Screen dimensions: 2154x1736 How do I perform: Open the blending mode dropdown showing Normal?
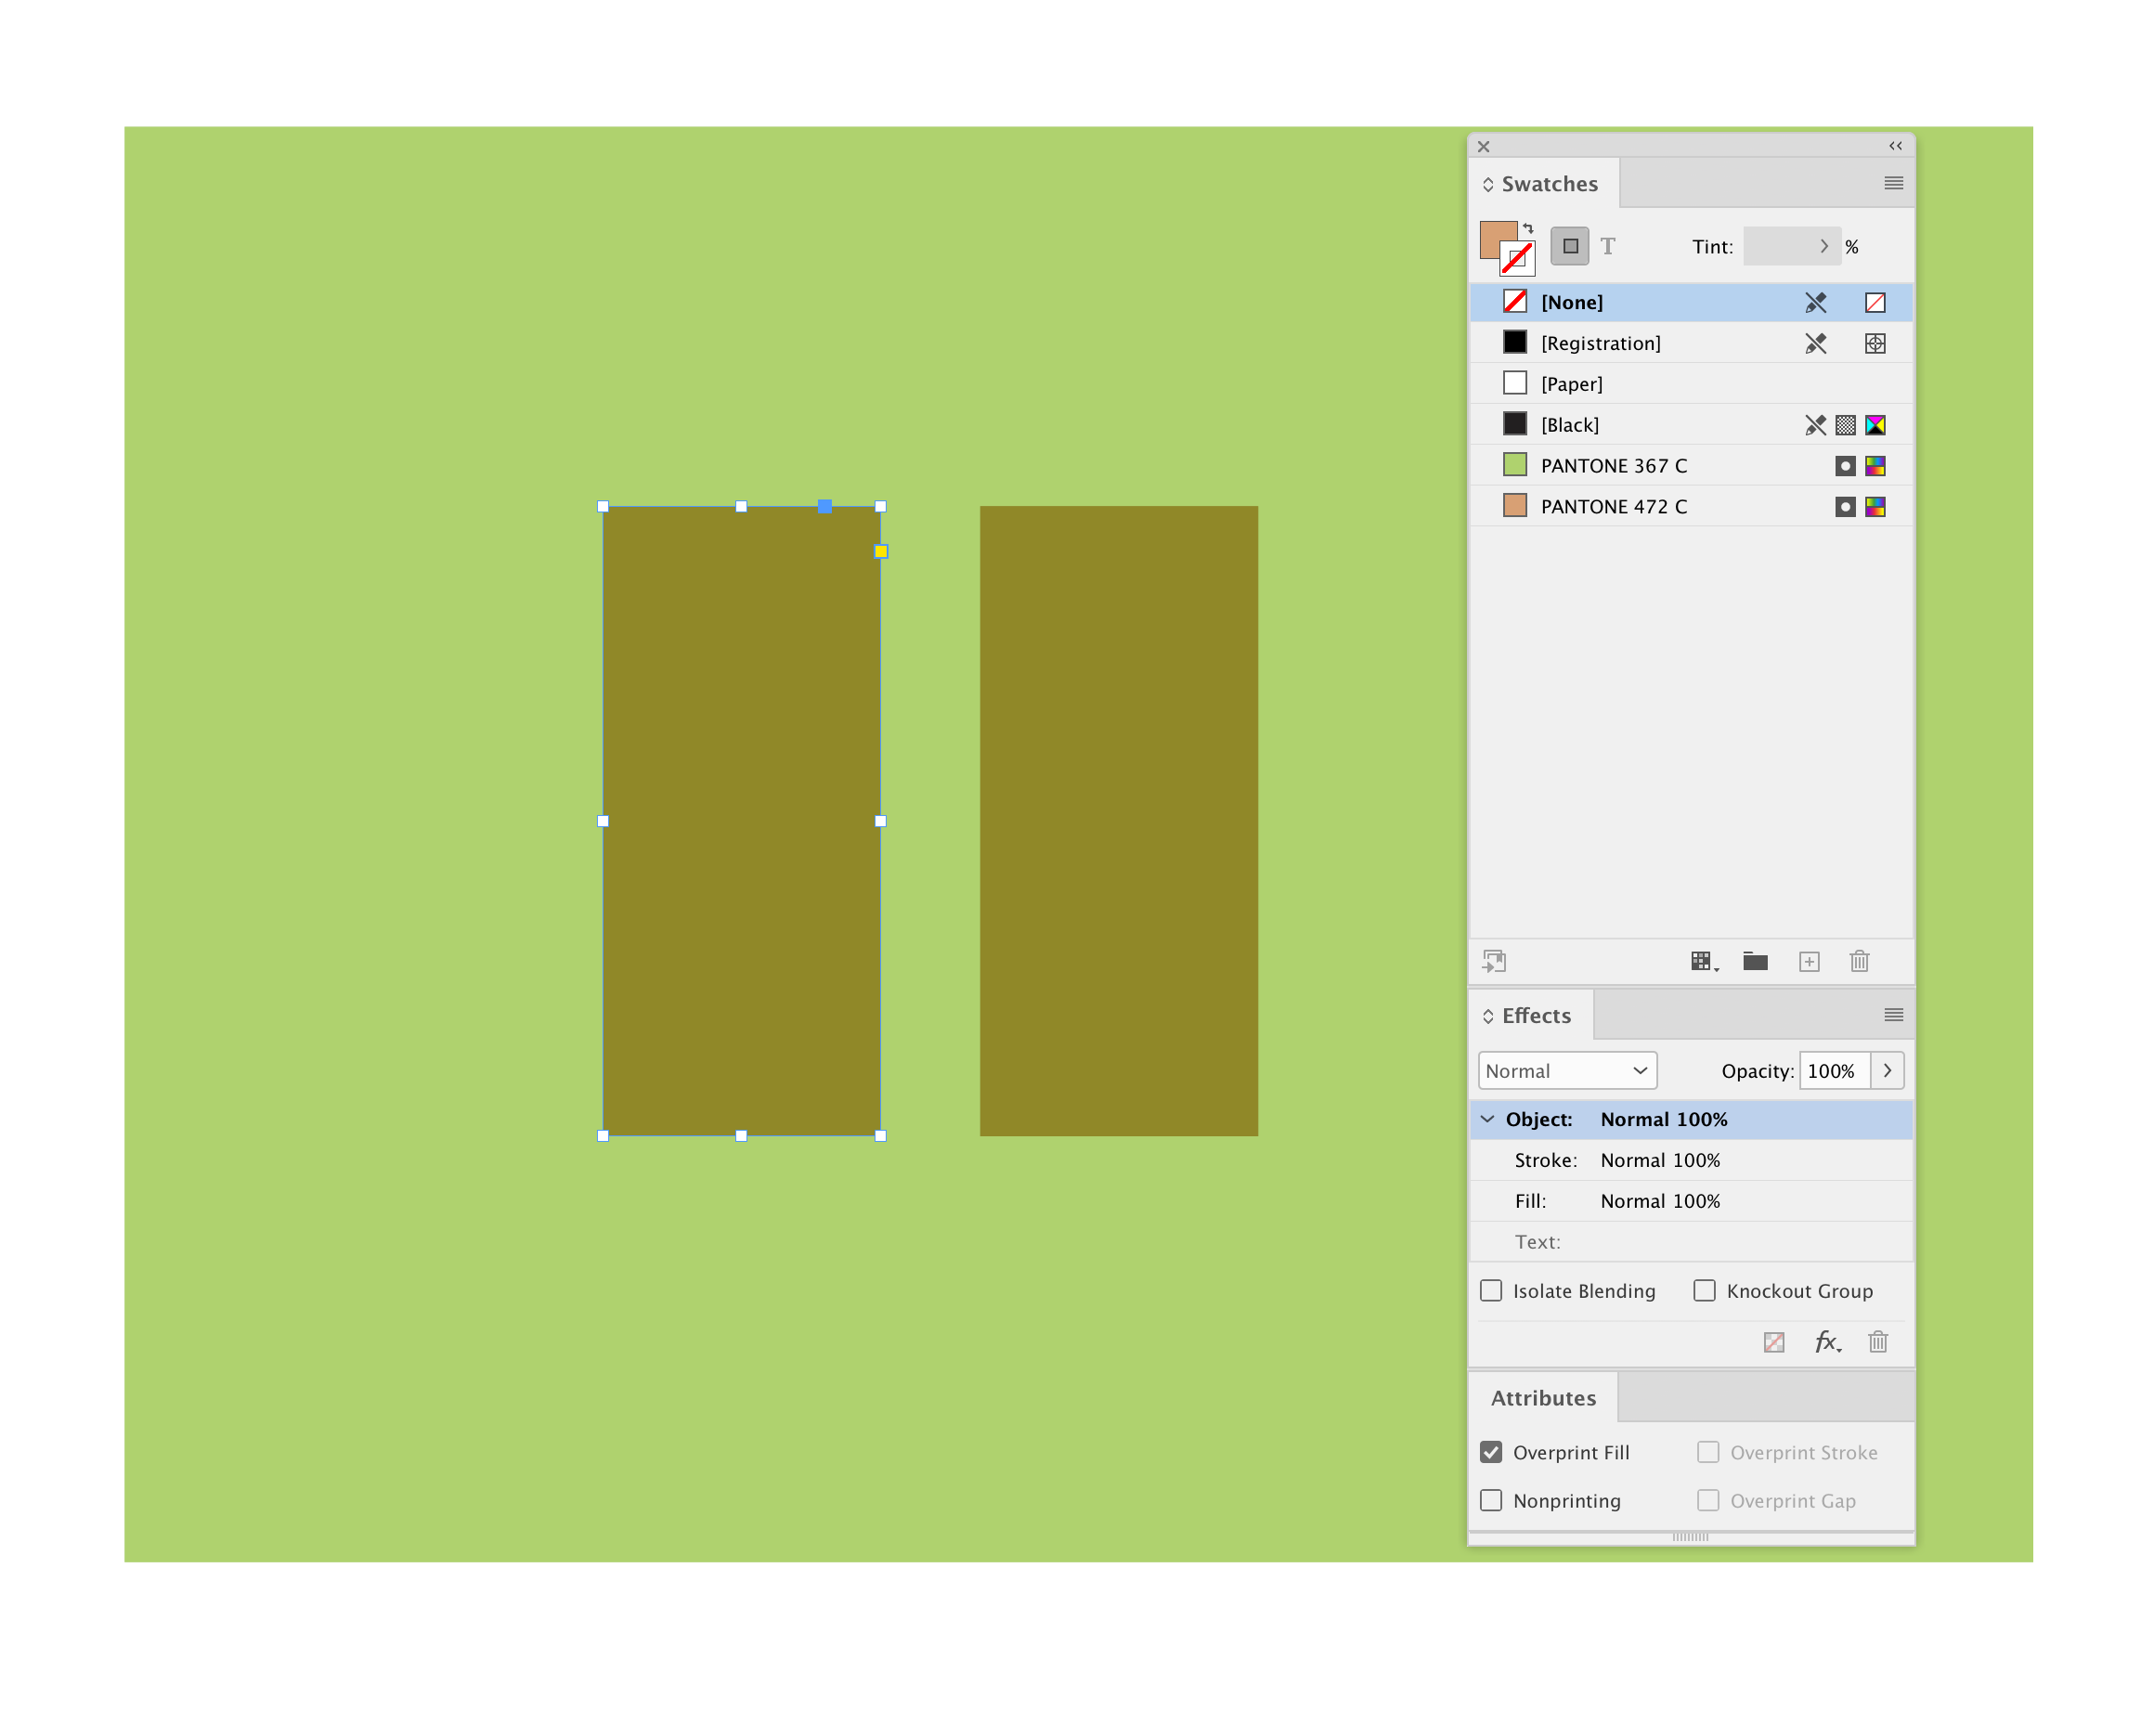point(1566,1070)
